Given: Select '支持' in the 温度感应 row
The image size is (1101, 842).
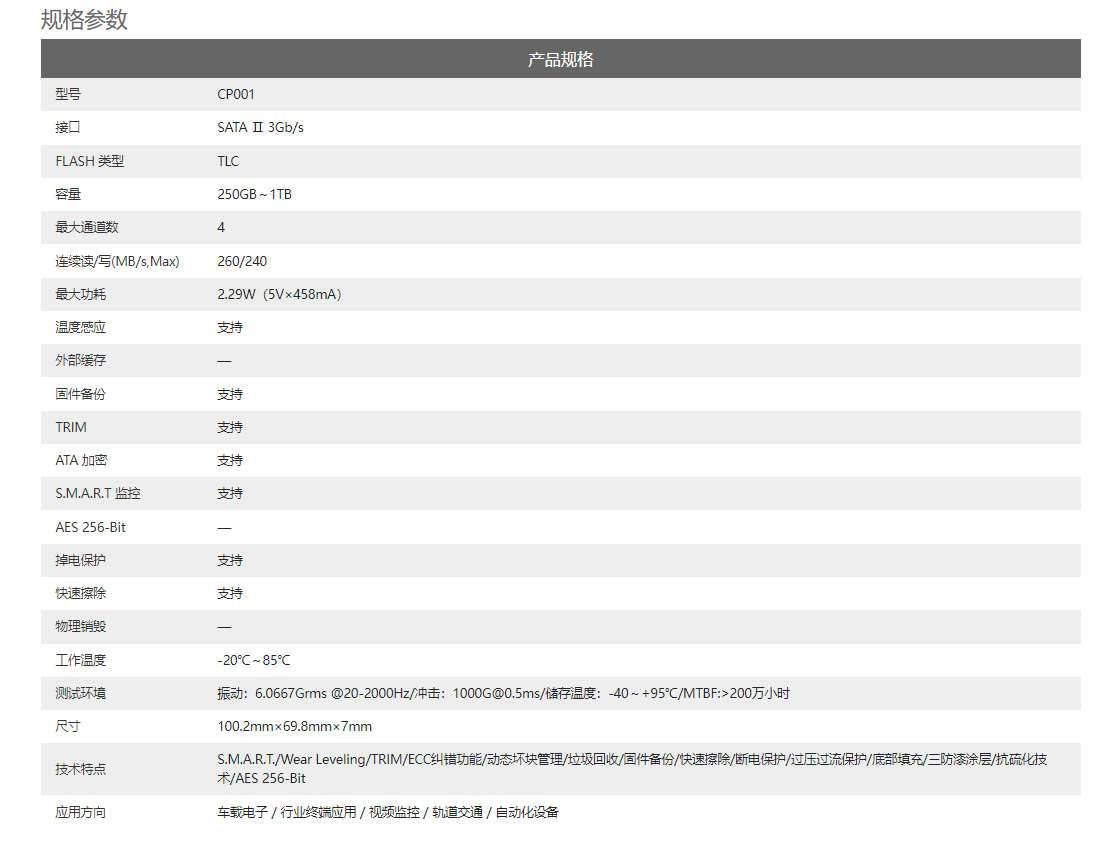Looking at the screenshot, I should (230, 327).
